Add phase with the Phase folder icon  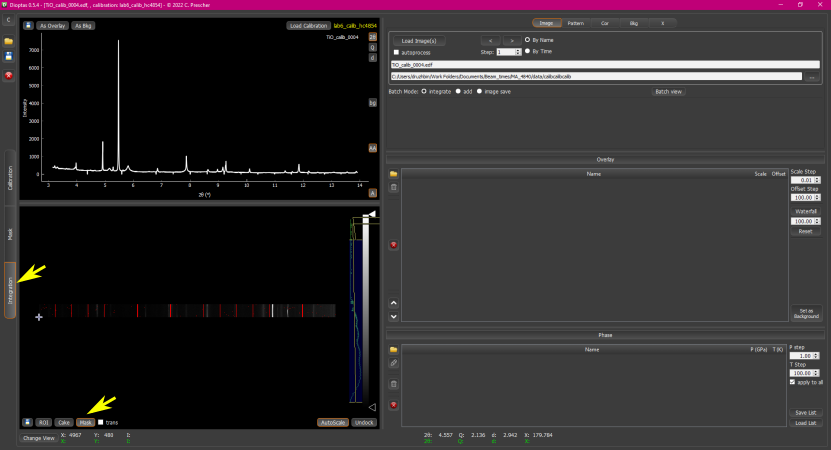tap(393, 350)
